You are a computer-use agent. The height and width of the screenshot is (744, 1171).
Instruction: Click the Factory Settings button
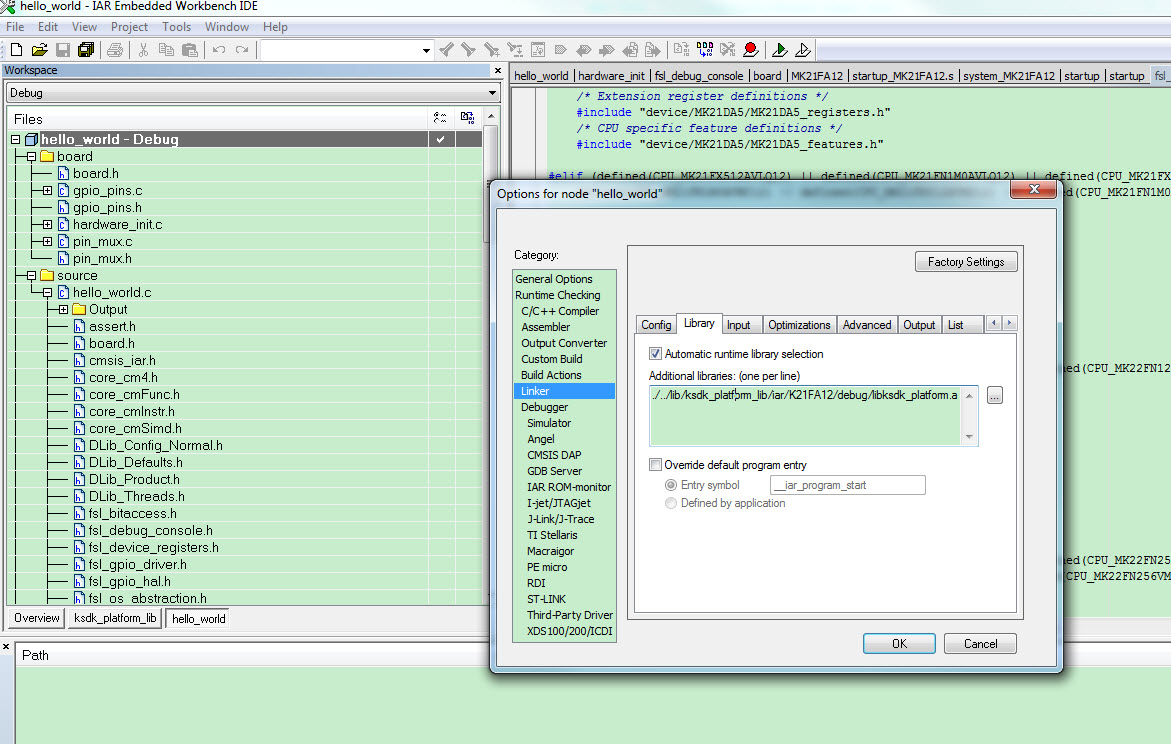966,261
